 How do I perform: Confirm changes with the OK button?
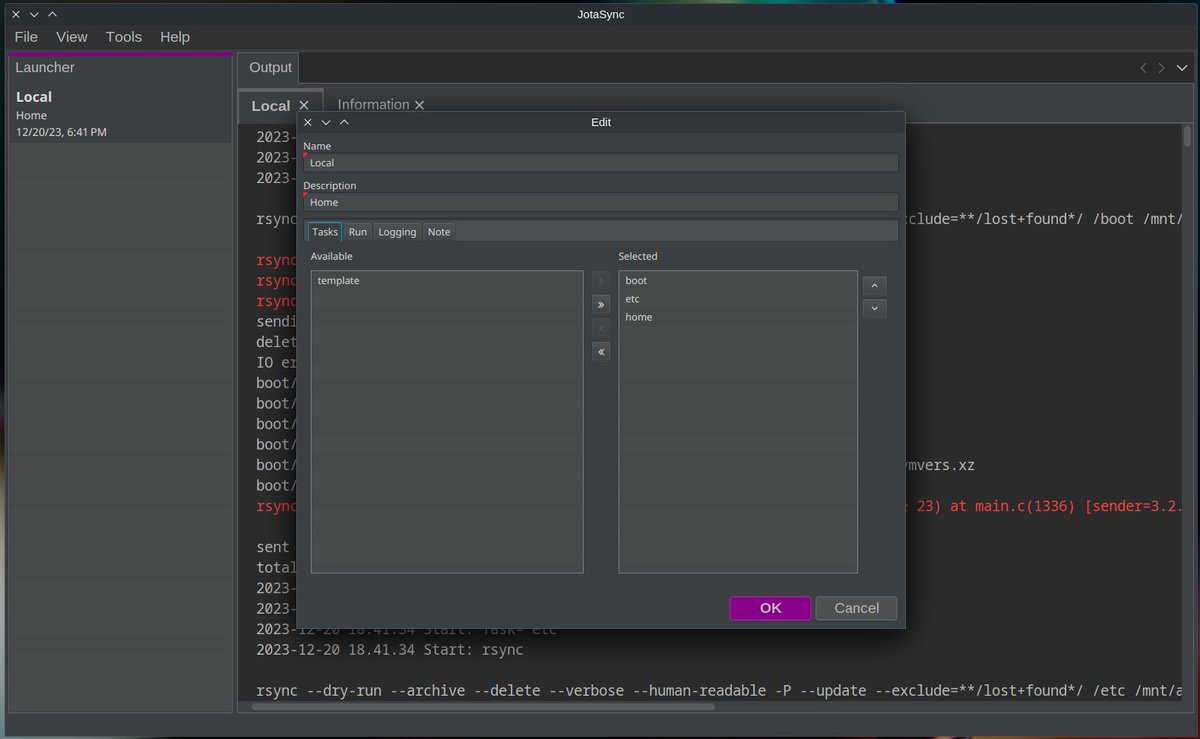pos(769,608)
